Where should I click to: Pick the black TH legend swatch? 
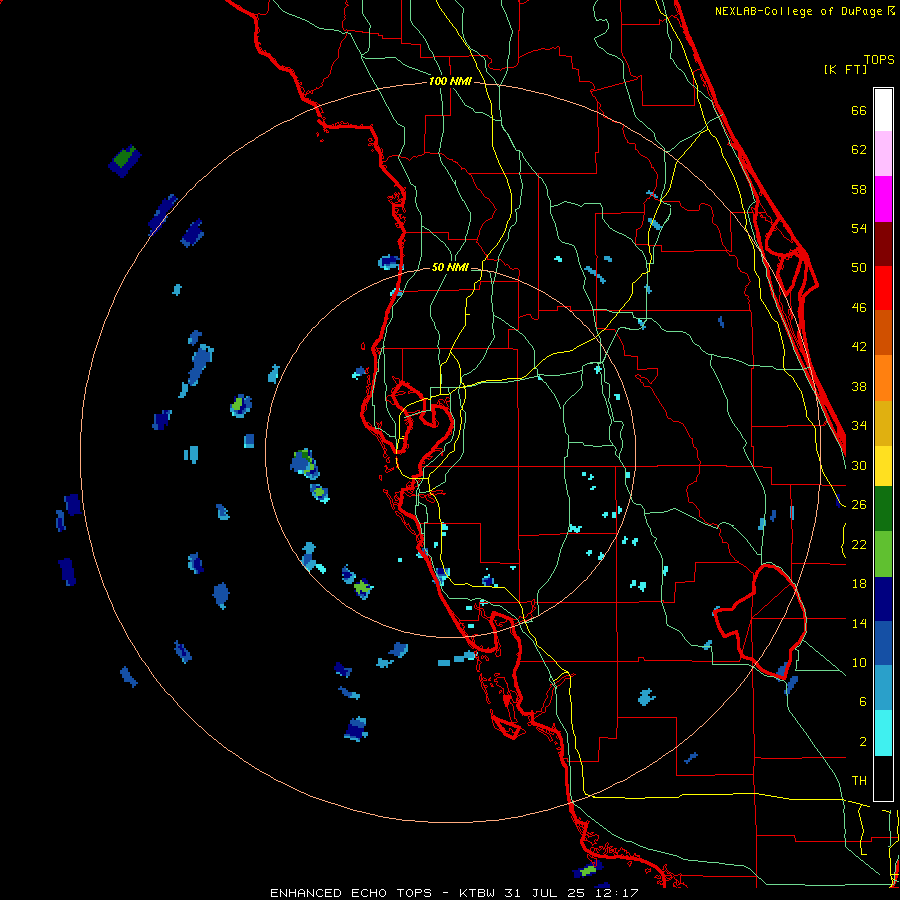tap(883, 778)
